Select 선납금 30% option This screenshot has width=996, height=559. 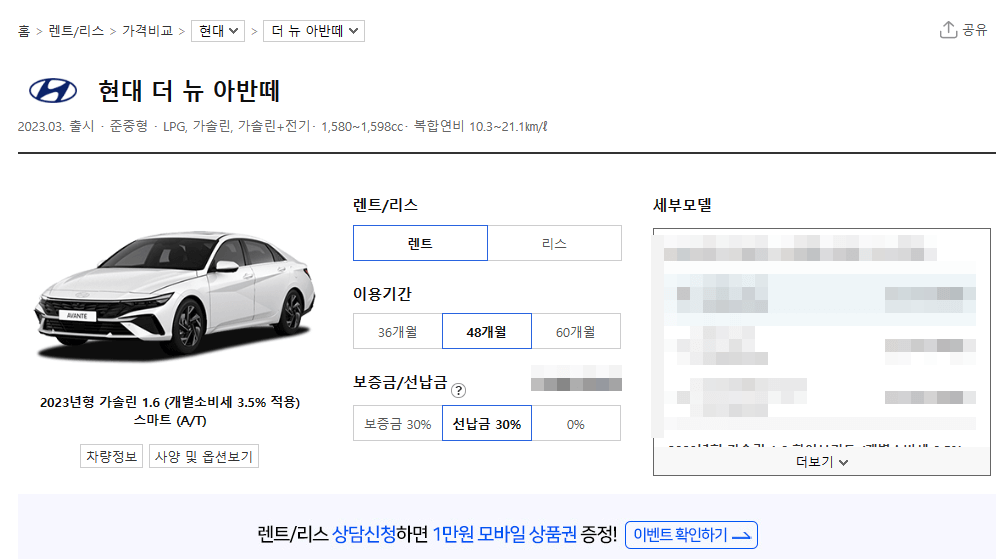click(x=487, y=424)
